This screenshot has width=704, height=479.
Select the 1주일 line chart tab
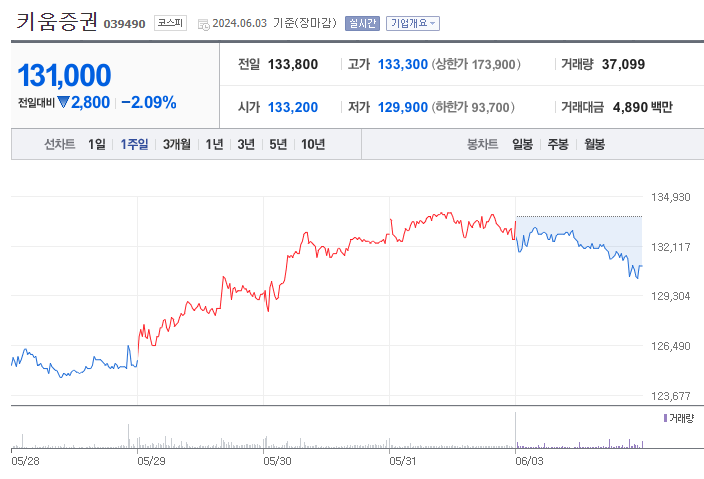(x=134, y=144)
